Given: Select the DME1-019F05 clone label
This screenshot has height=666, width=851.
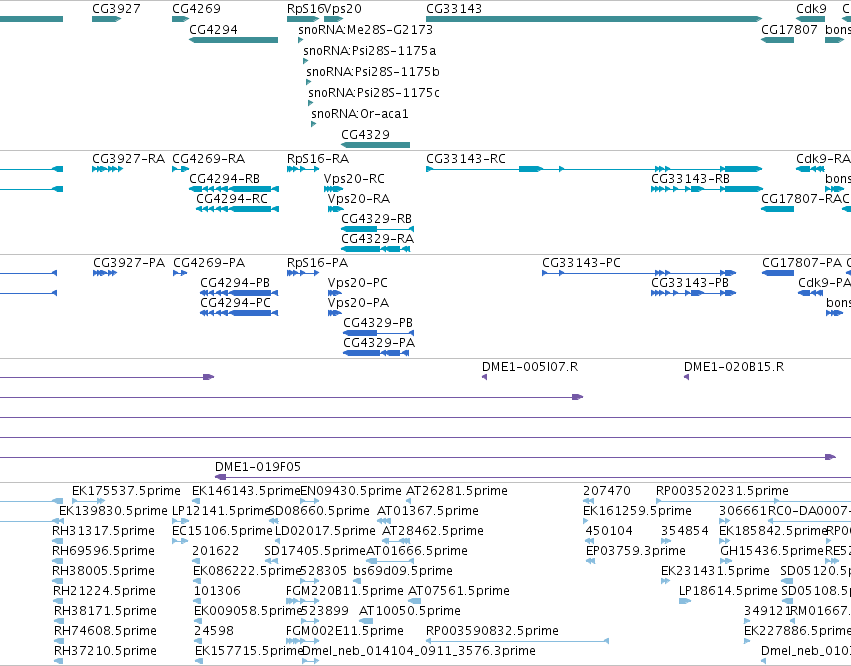Looking at the screenshot, I should [258, 467].
